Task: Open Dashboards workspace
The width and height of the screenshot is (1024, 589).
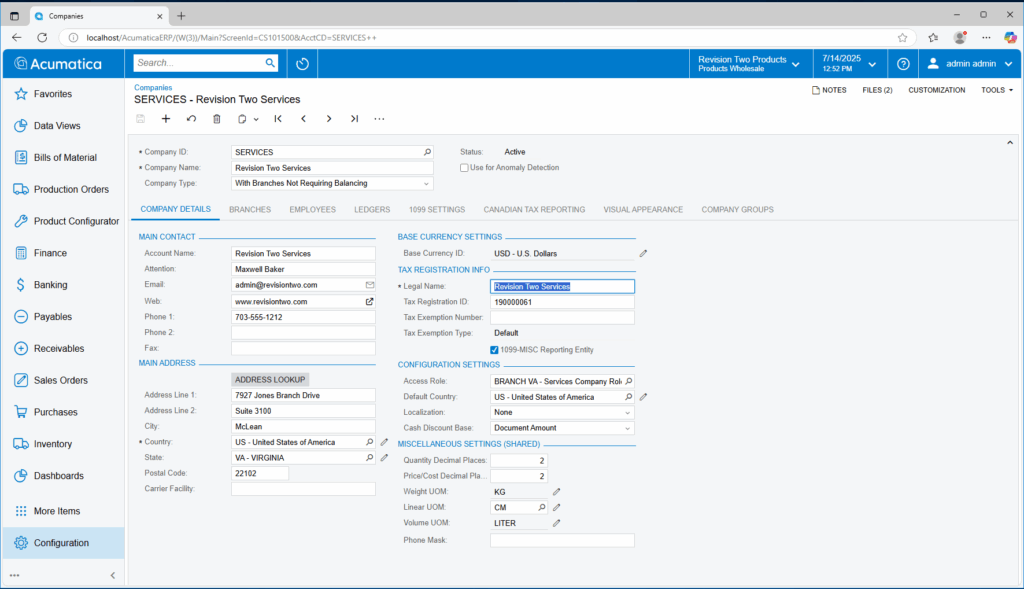Action: coord(59,476)
